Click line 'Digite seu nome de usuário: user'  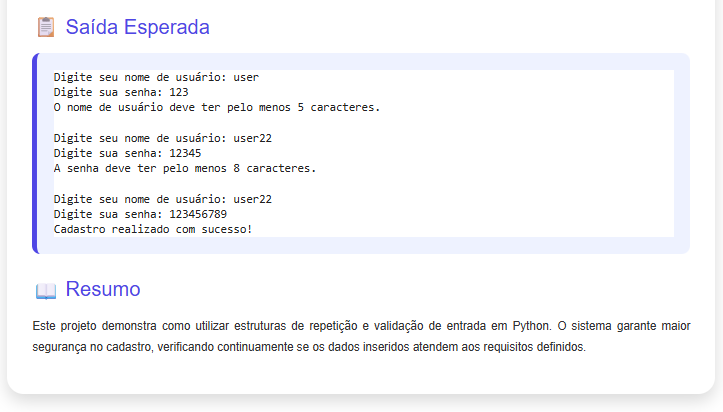(x=156, y=77)
